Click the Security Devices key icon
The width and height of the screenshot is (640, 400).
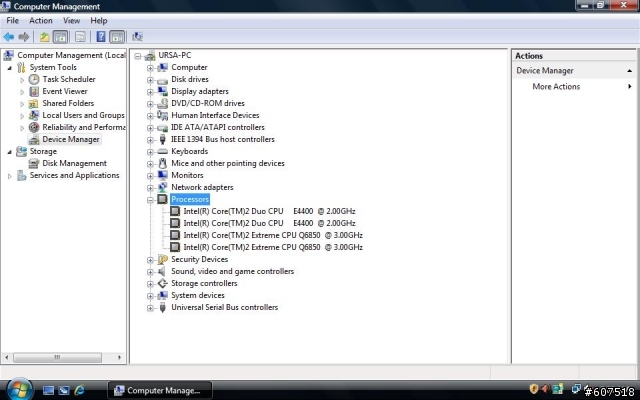click(162, 259)
